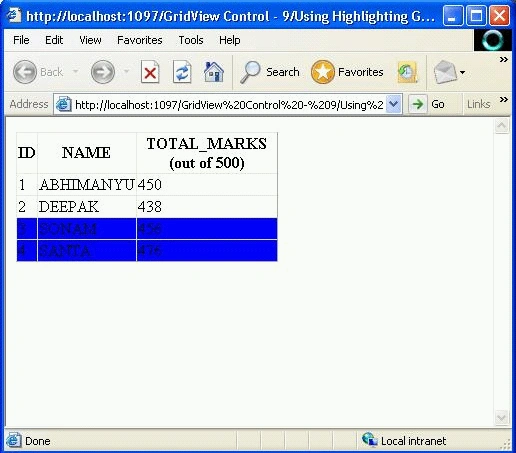Click inside the address URL field
Viewport: 516px width, 453px height.
(x=229, y=105)
